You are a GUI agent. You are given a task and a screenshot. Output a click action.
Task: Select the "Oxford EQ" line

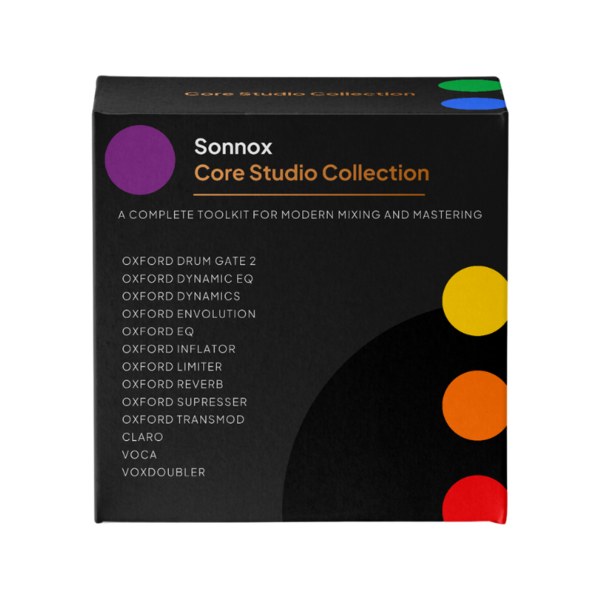[x=158, y=331]
